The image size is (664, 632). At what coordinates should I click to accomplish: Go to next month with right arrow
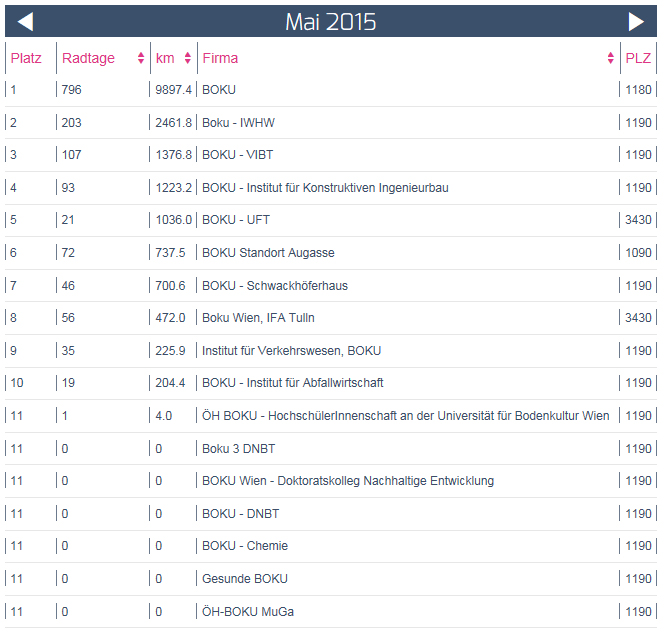click(636, 22)
